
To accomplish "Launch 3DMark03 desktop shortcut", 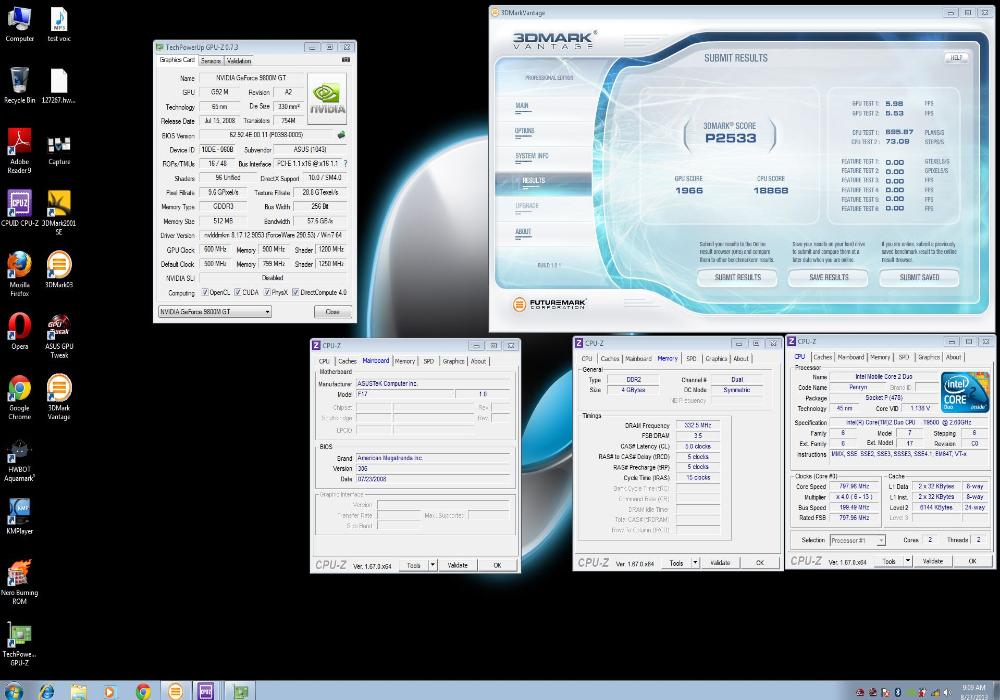I will pos(59,270).
